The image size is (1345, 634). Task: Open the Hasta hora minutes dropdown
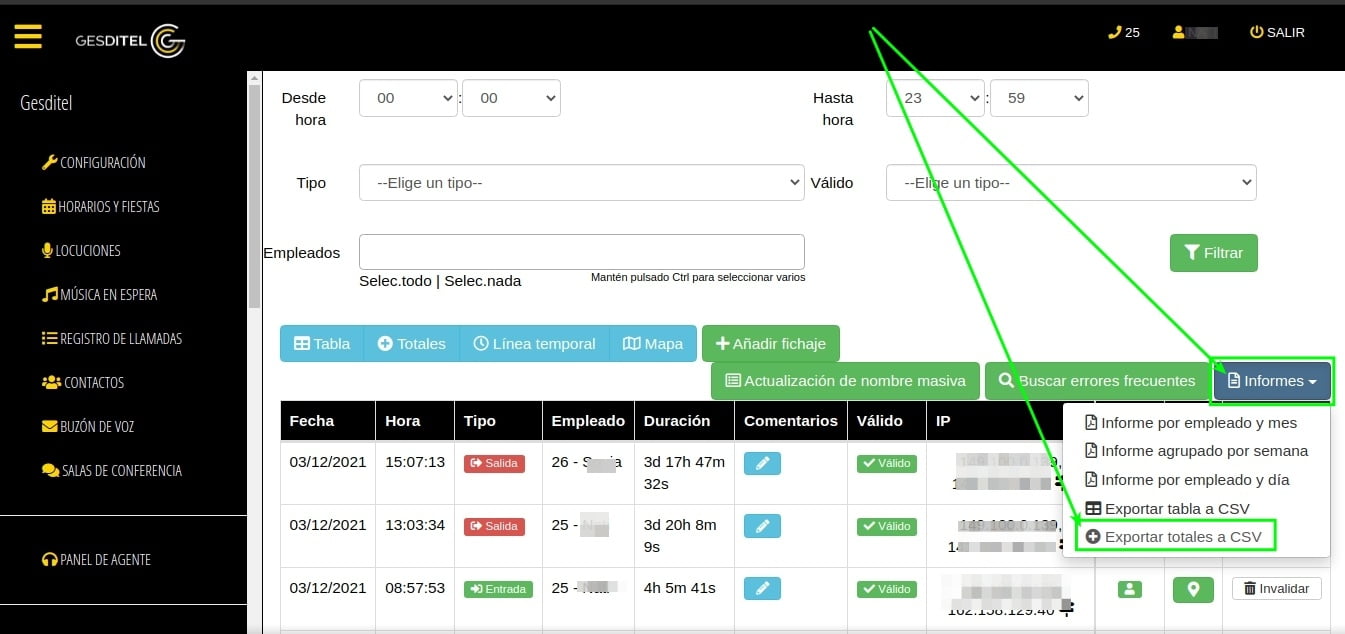pyautogui.click(x=1038, y=98)
